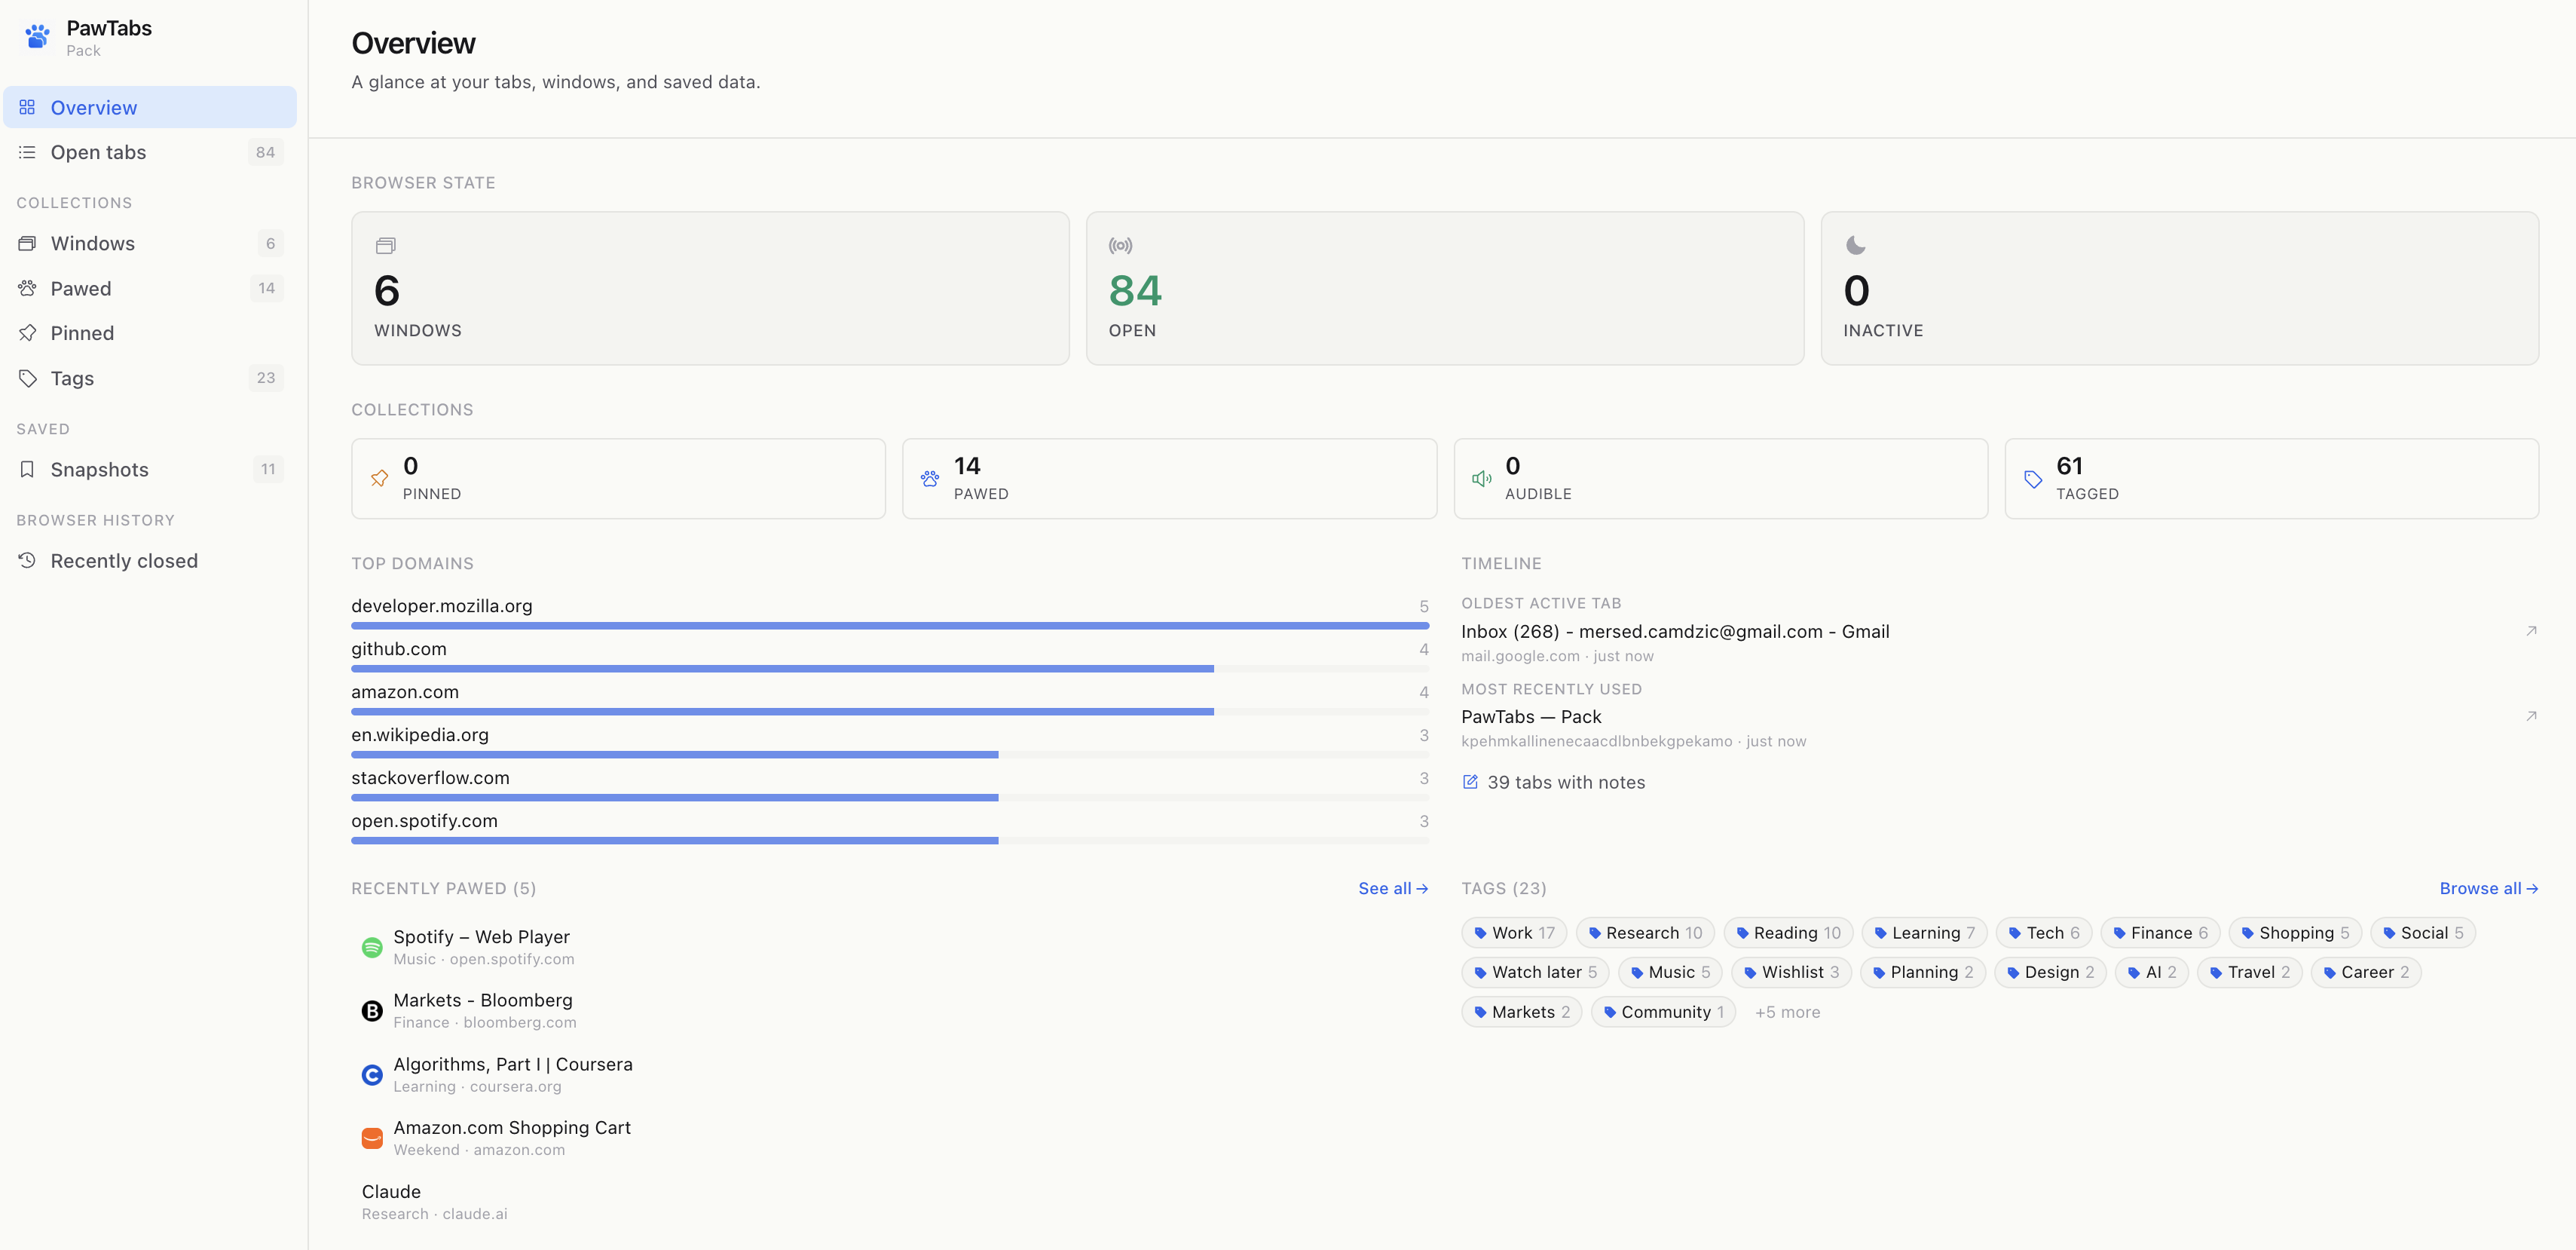Select the Shopping tag chip
Image resolution: width=2576 pixels, height=1250 pixels.
(x=2295, y=932)
